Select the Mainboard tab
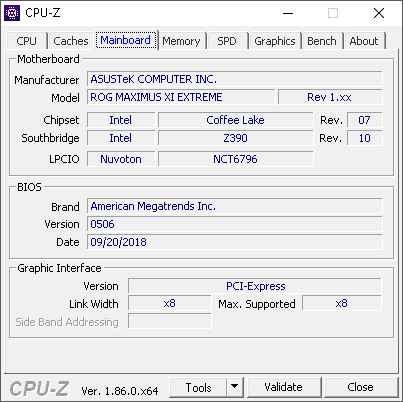The width and height of the screenshot is (403, 402). point(126,40)
